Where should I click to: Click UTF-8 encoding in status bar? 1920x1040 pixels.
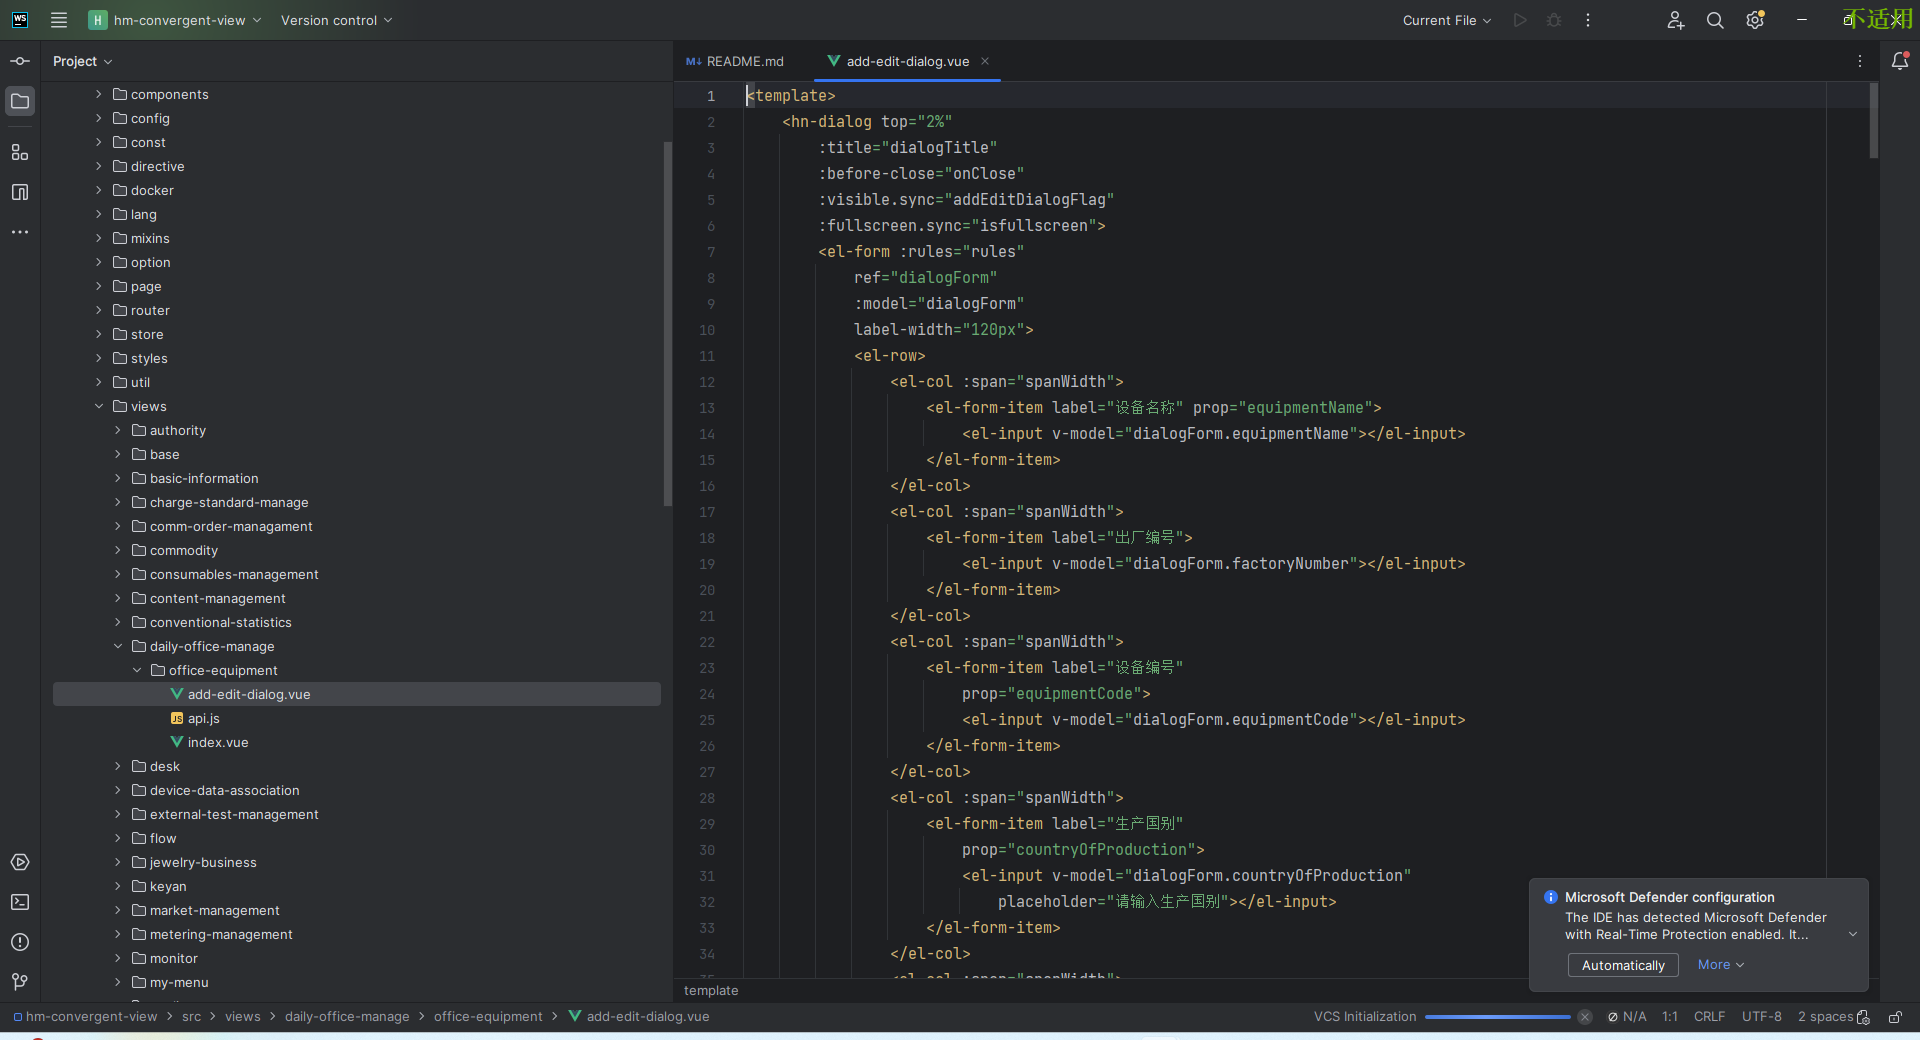[x=1761, y=1017]
